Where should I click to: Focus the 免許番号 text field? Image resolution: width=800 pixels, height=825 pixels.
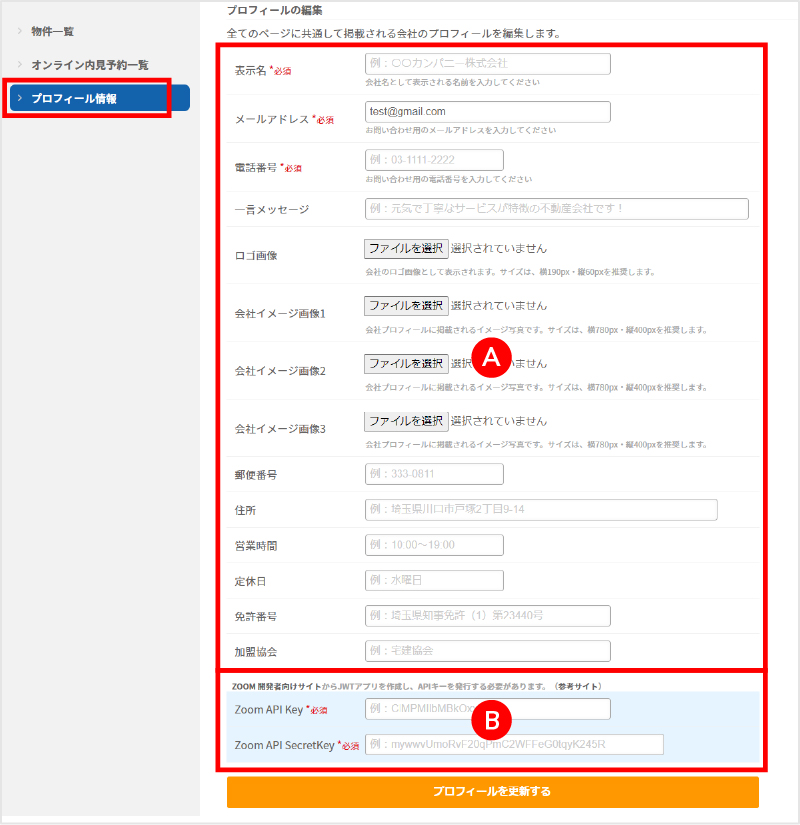click(487, 616)
